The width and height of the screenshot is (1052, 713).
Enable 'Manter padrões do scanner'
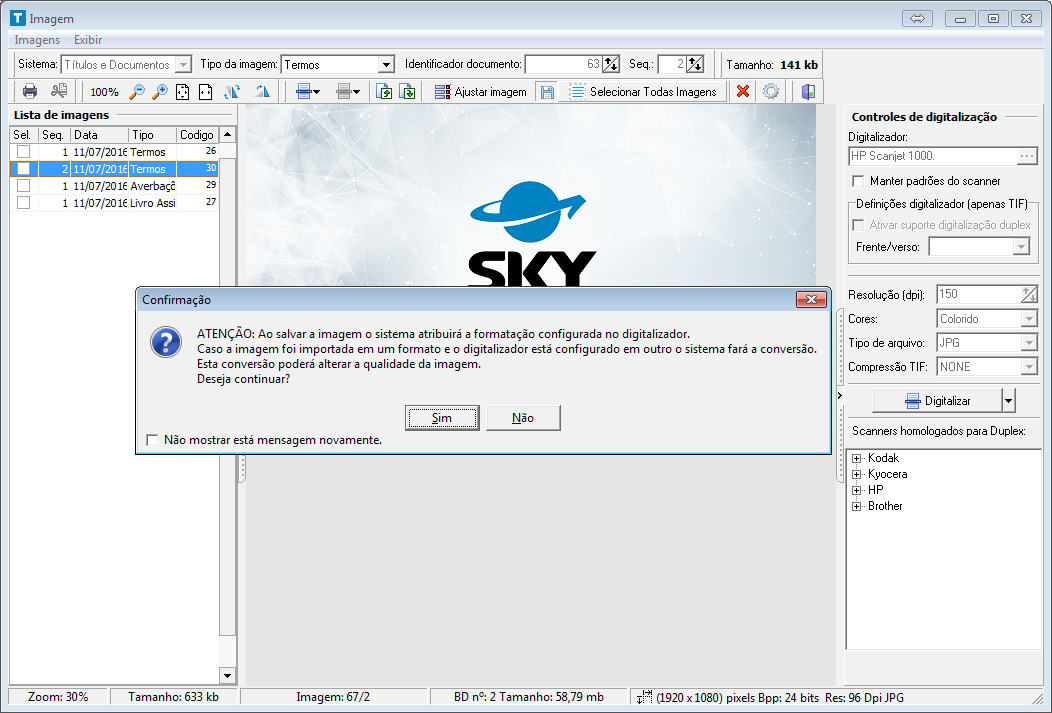(857, 181)
